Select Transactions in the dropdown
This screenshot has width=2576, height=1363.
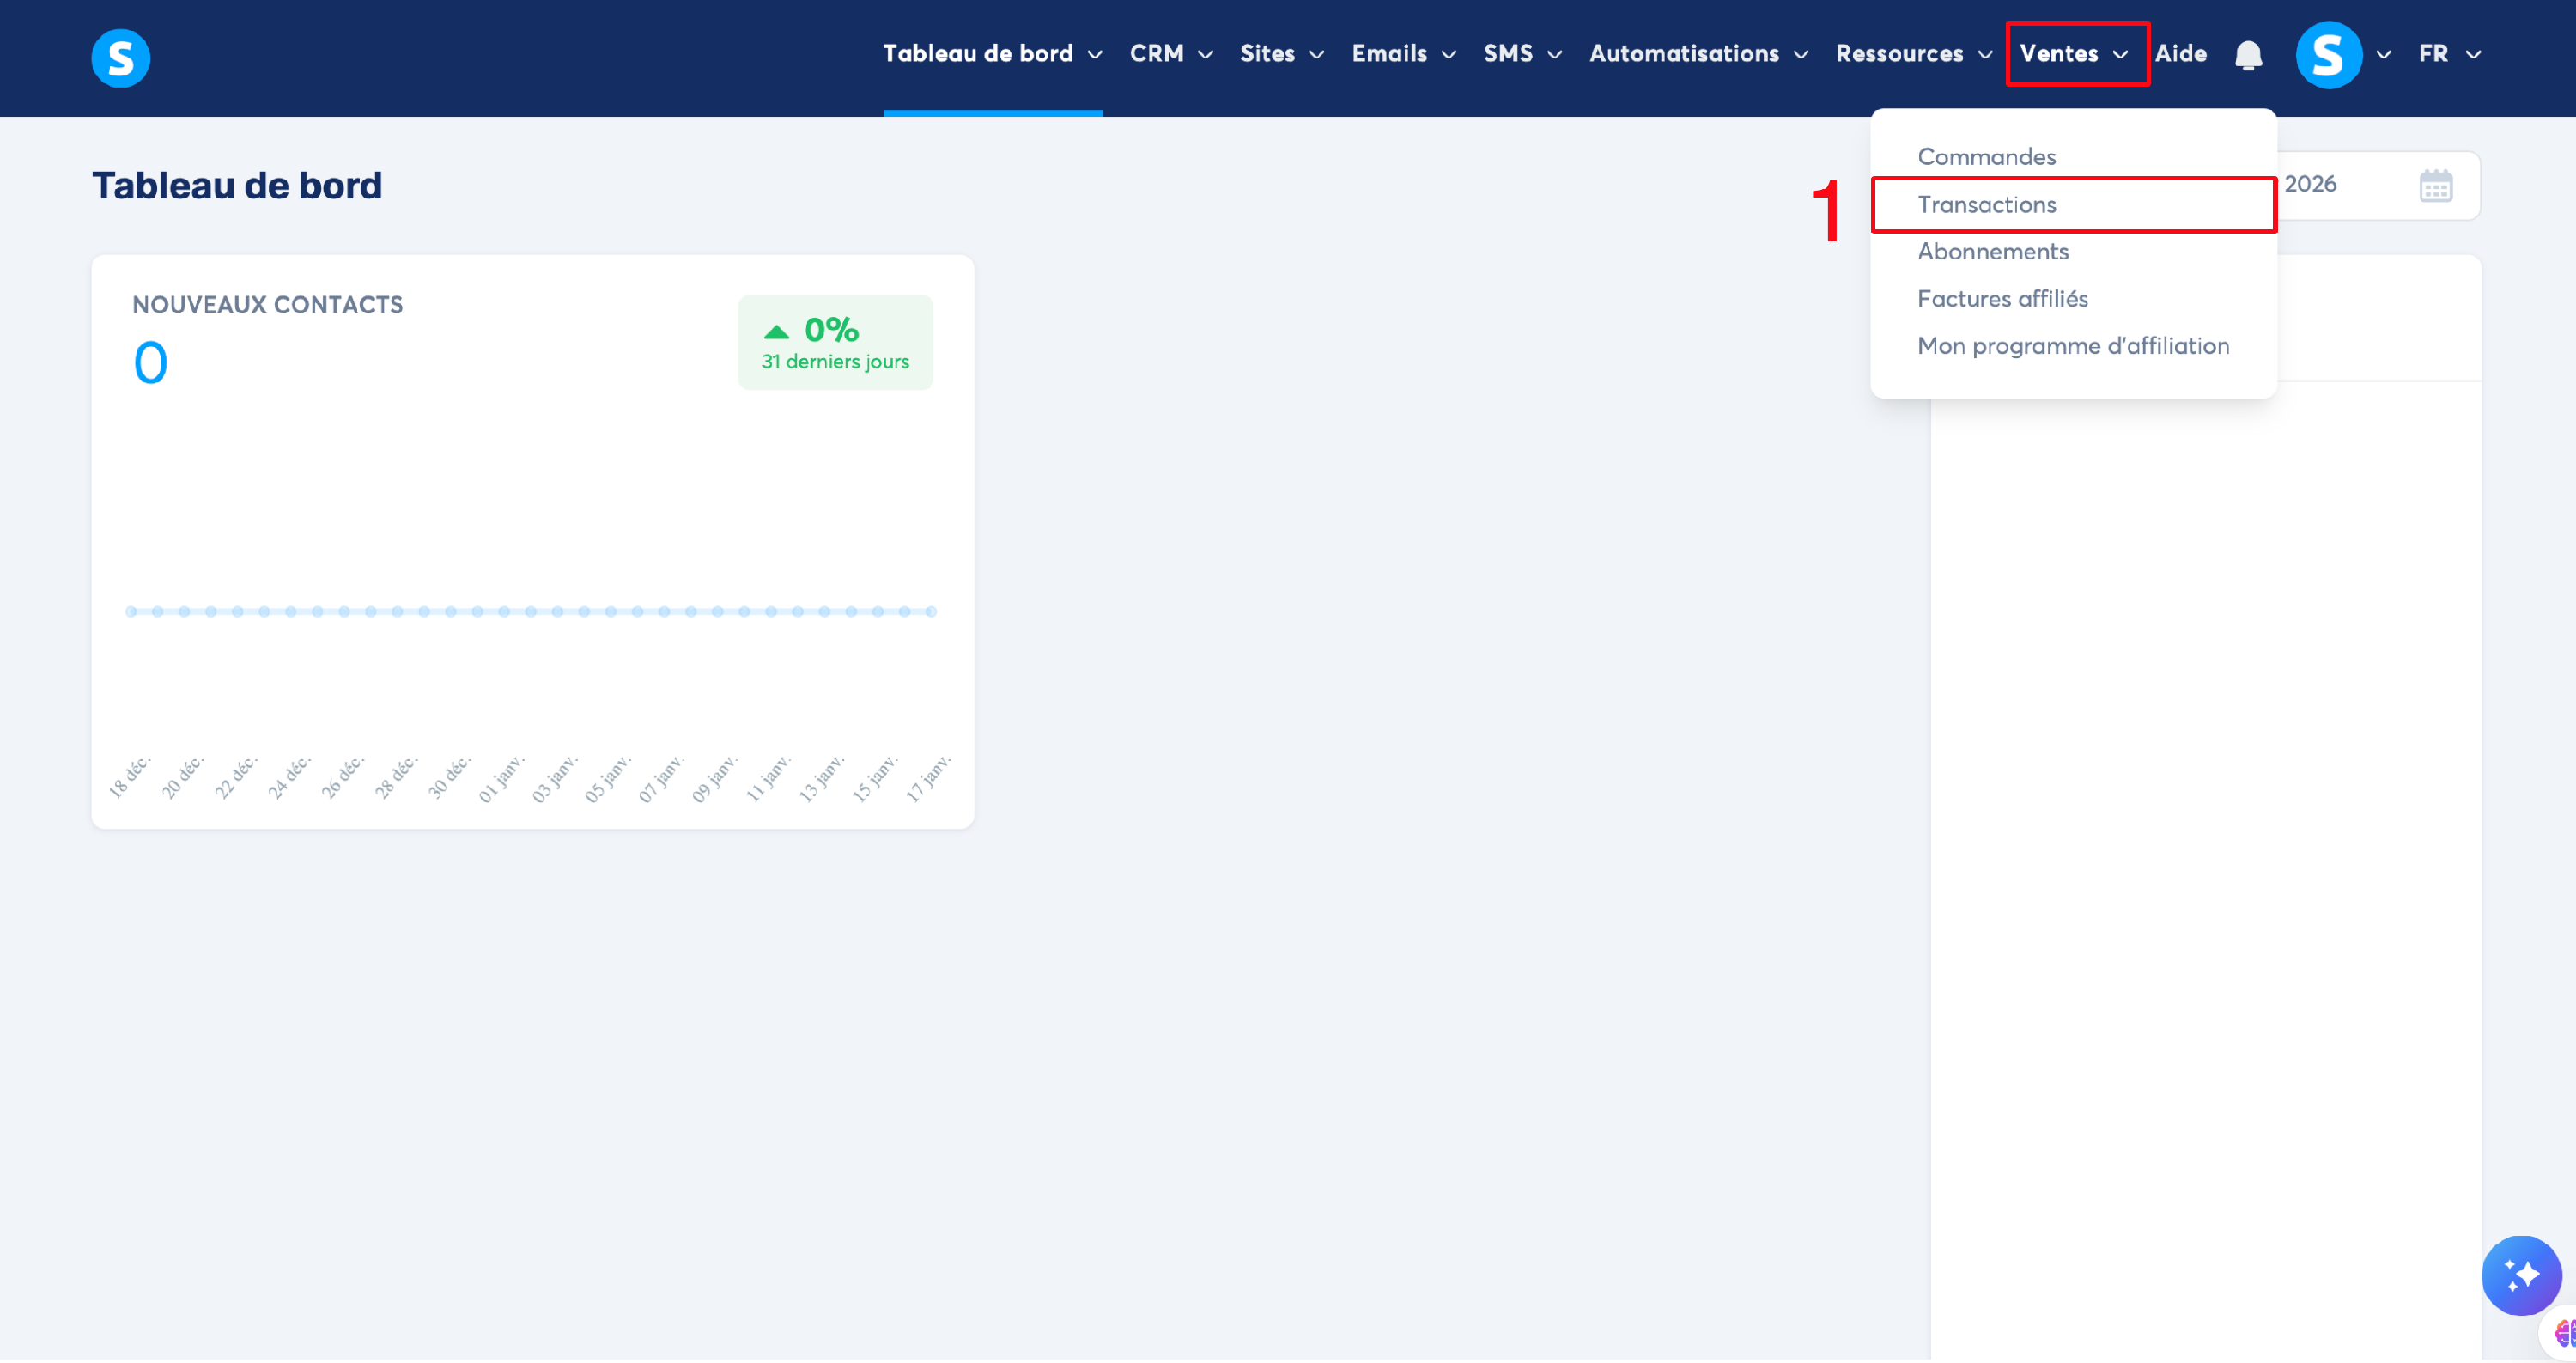point(1986,205)
